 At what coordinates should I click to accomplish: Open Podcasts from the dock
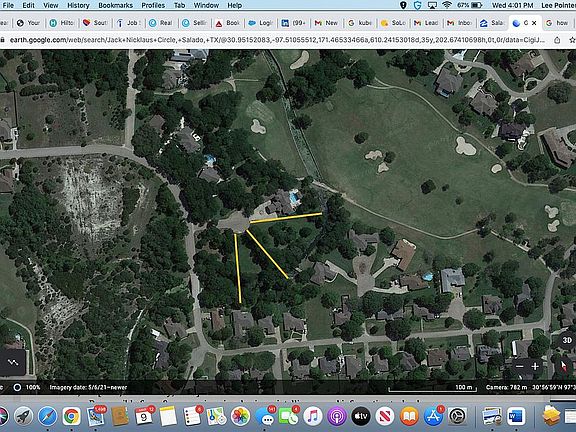[337, 416]
